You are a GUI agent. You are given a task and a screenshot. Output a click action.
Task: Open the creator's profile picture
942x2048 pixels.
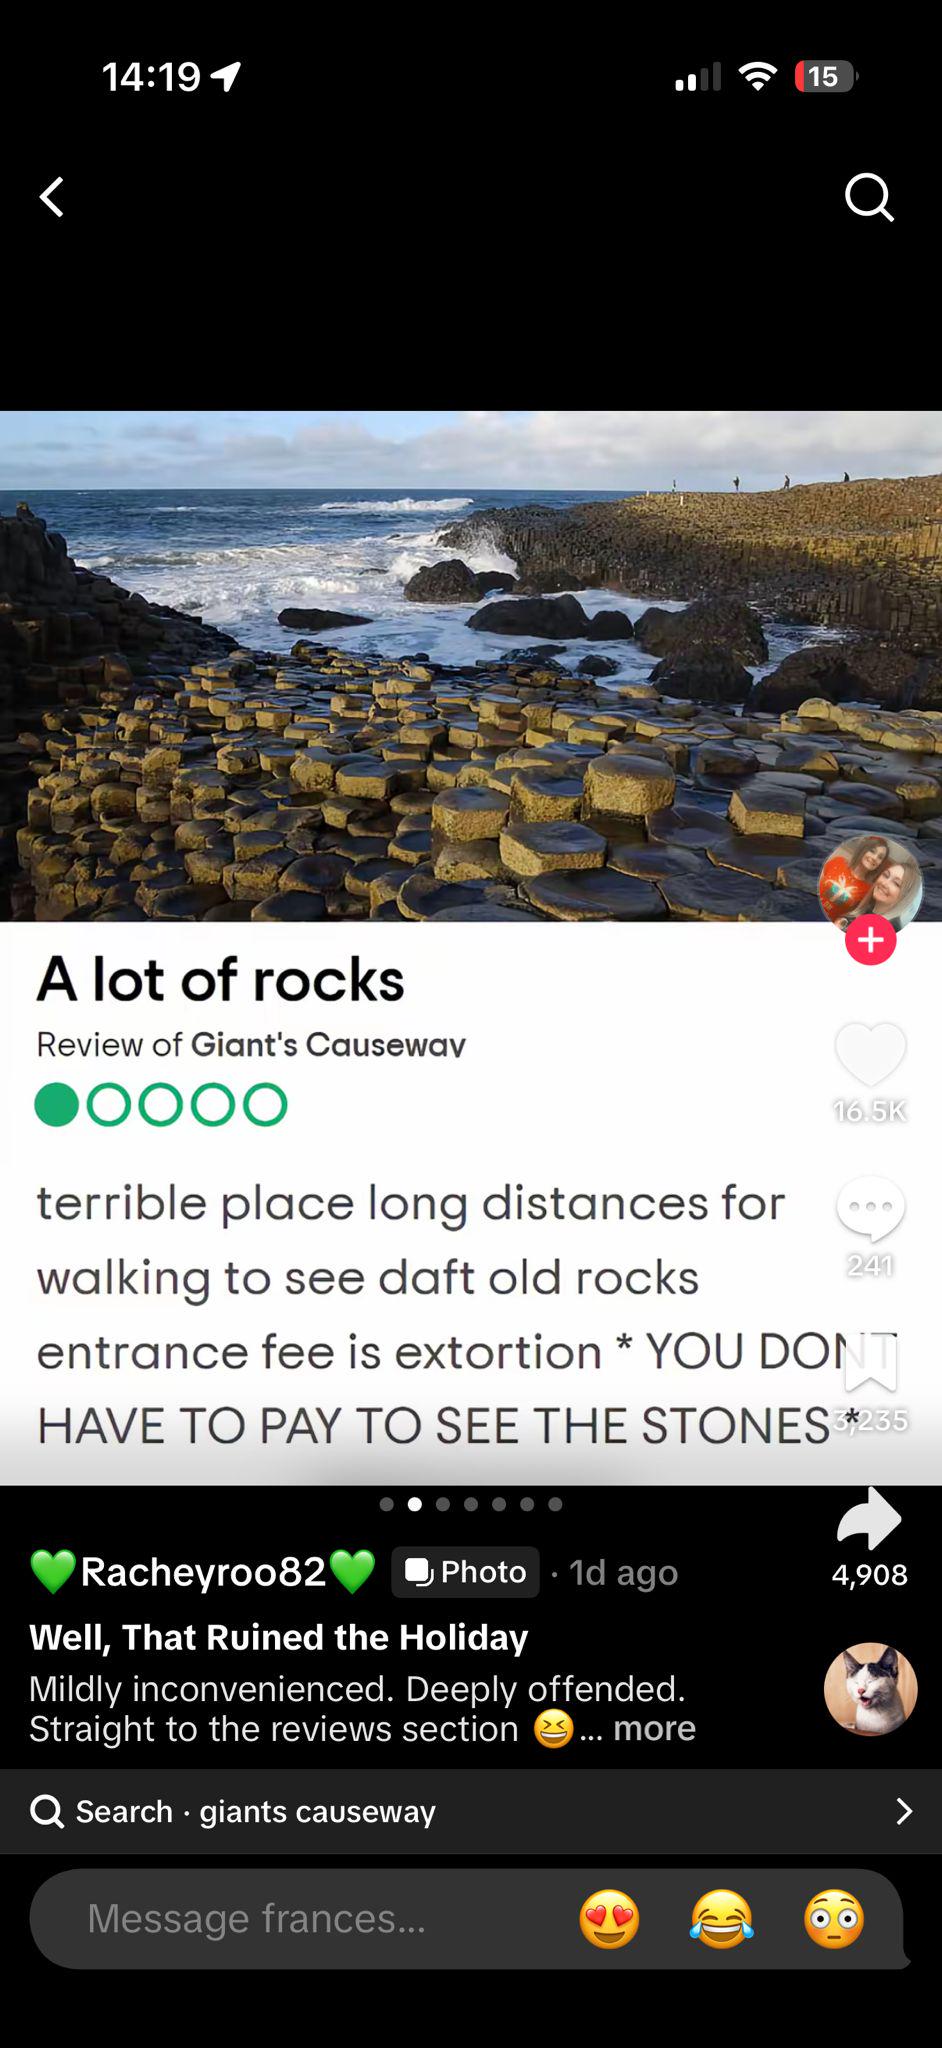[x=870, y=884]
